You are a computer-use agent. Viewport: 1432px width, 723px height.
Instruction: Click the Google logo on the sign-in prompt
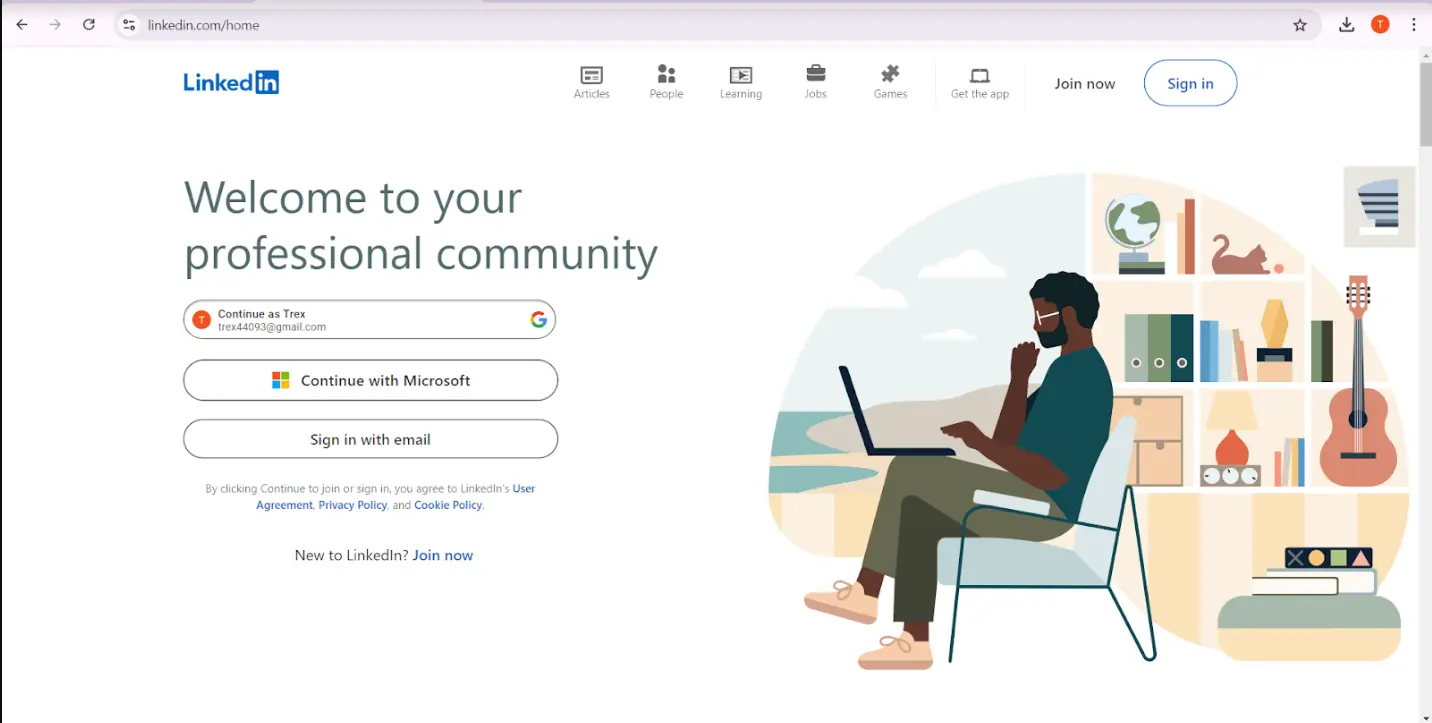538,318
